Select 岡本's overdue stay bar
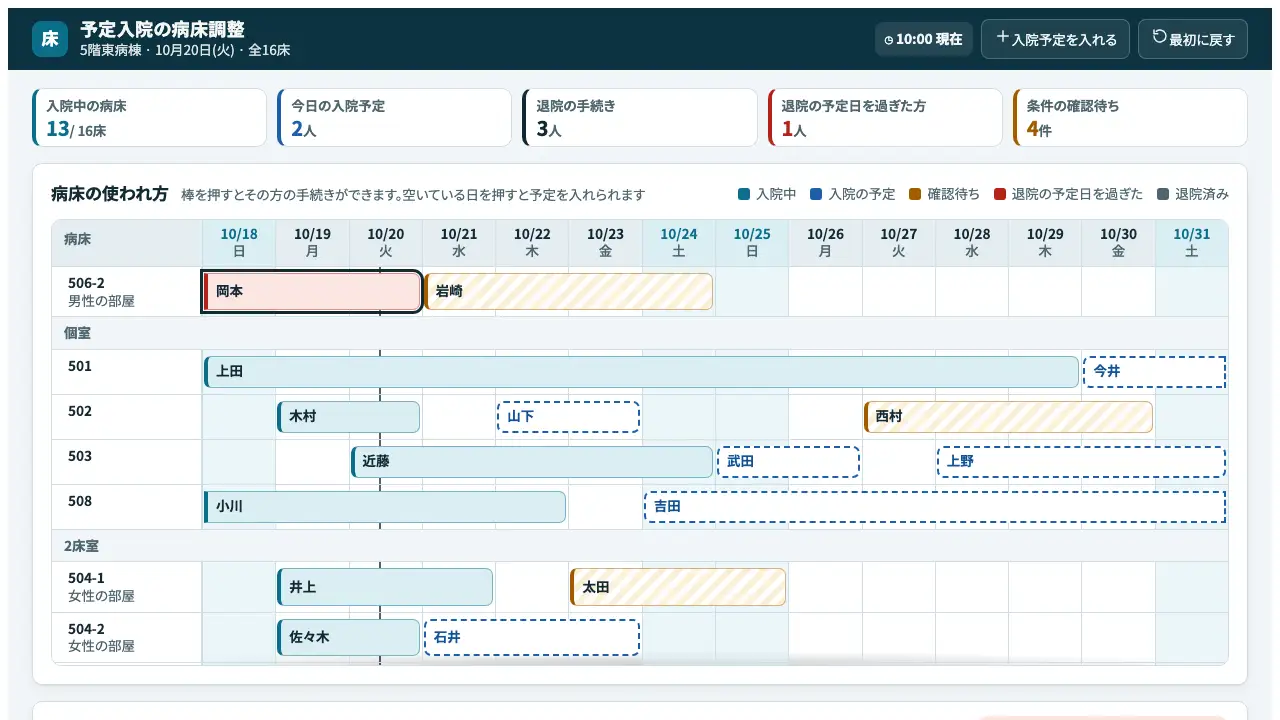 coord(312,292)
